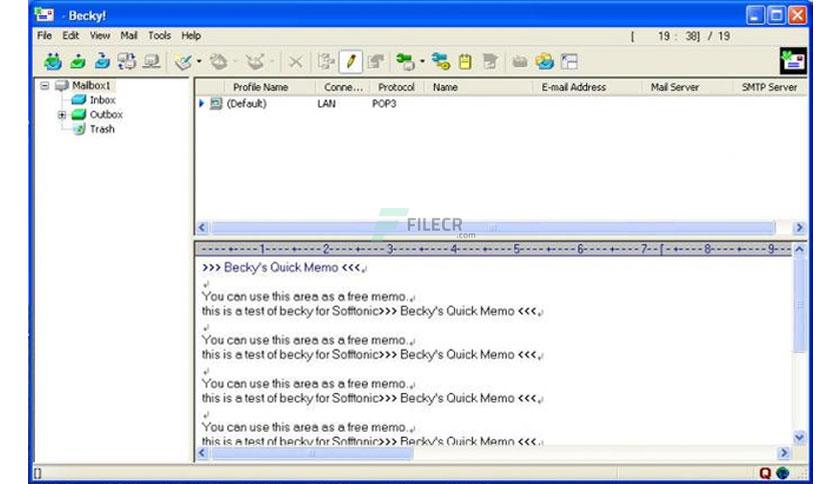The image size is (836, 484).
Task: Click the gray folder toolbar icon
Action: point(520,62)
